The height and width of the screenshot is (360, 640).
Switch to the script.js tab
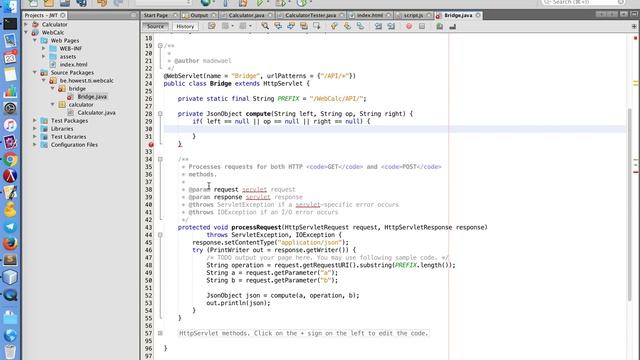tap(413, 15)
